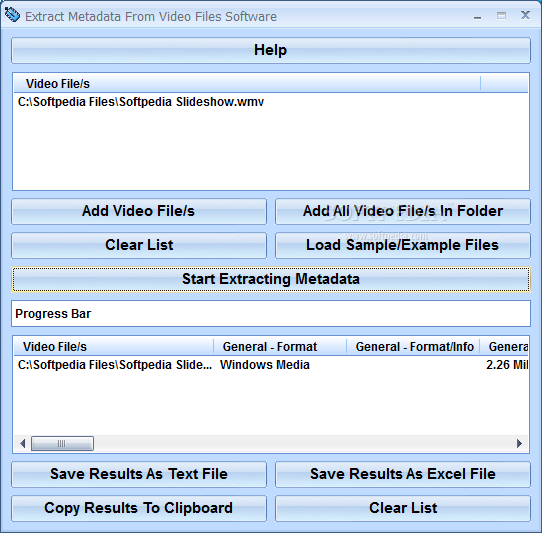This screenshot has height=533, width=542.
Task: Click the scroll left arrow in results
Action: click(x=22, y=443)
